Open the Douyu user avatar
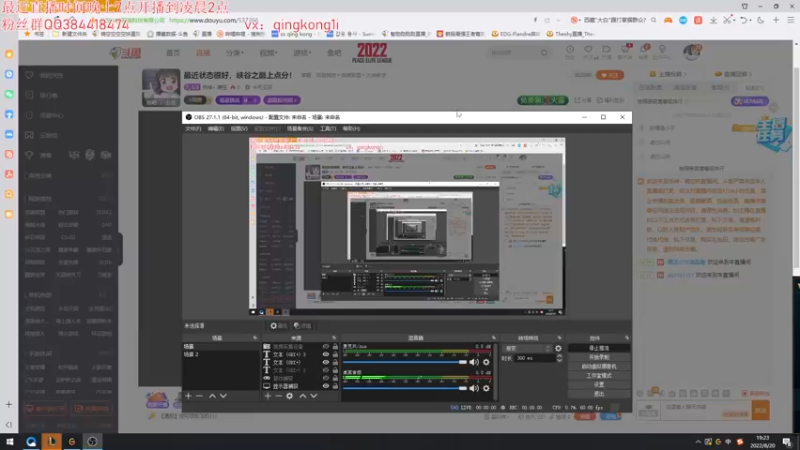 (x=692, y=52)
